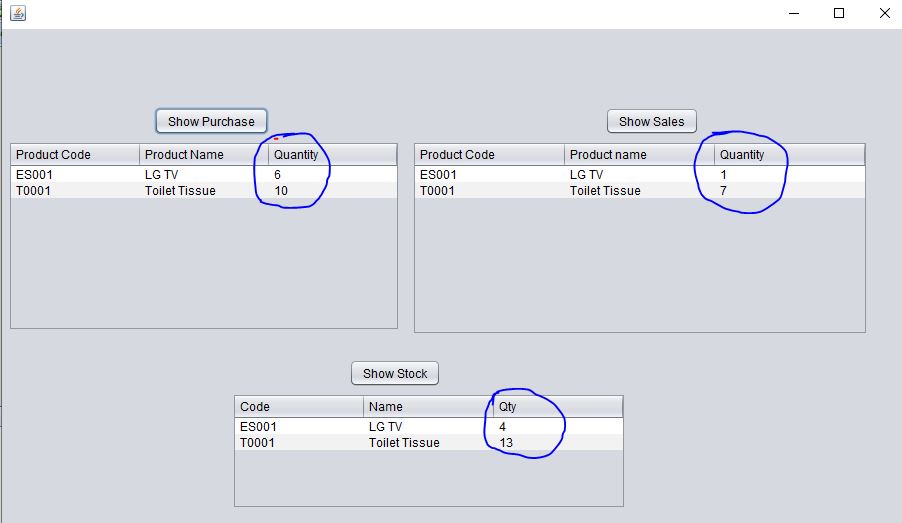The width and height of the screenshot is (902, 523).
Task: Select Product Name header in purchase table
Action: [204, 155]
